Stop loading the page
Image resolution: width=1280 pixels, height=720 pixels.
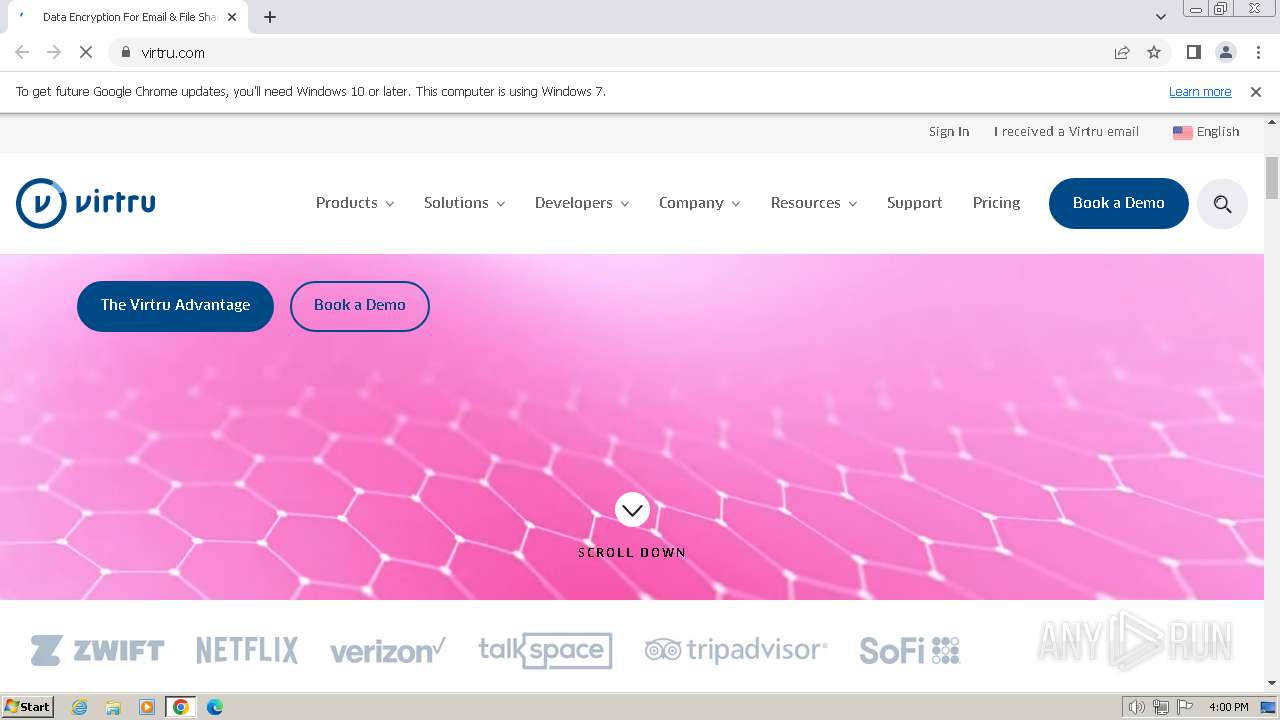[86, 52]
